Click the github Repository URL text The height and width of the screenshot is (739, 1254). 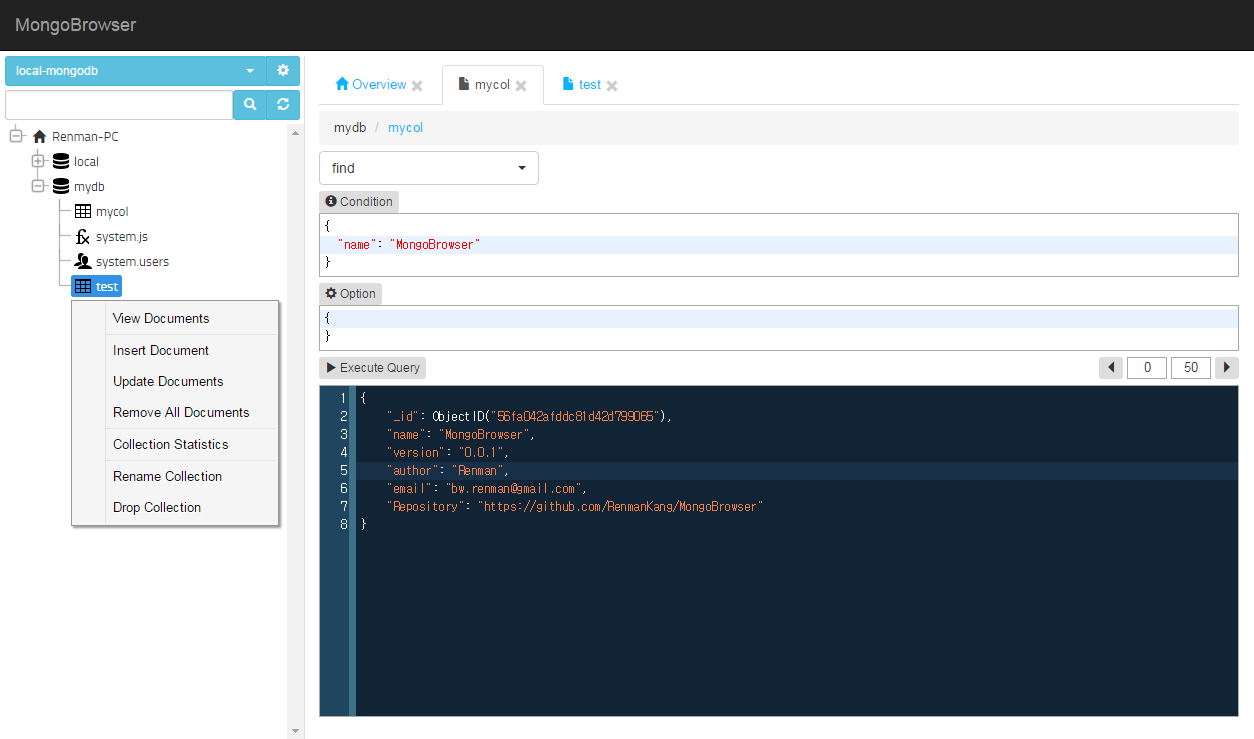tap(620, 507)
